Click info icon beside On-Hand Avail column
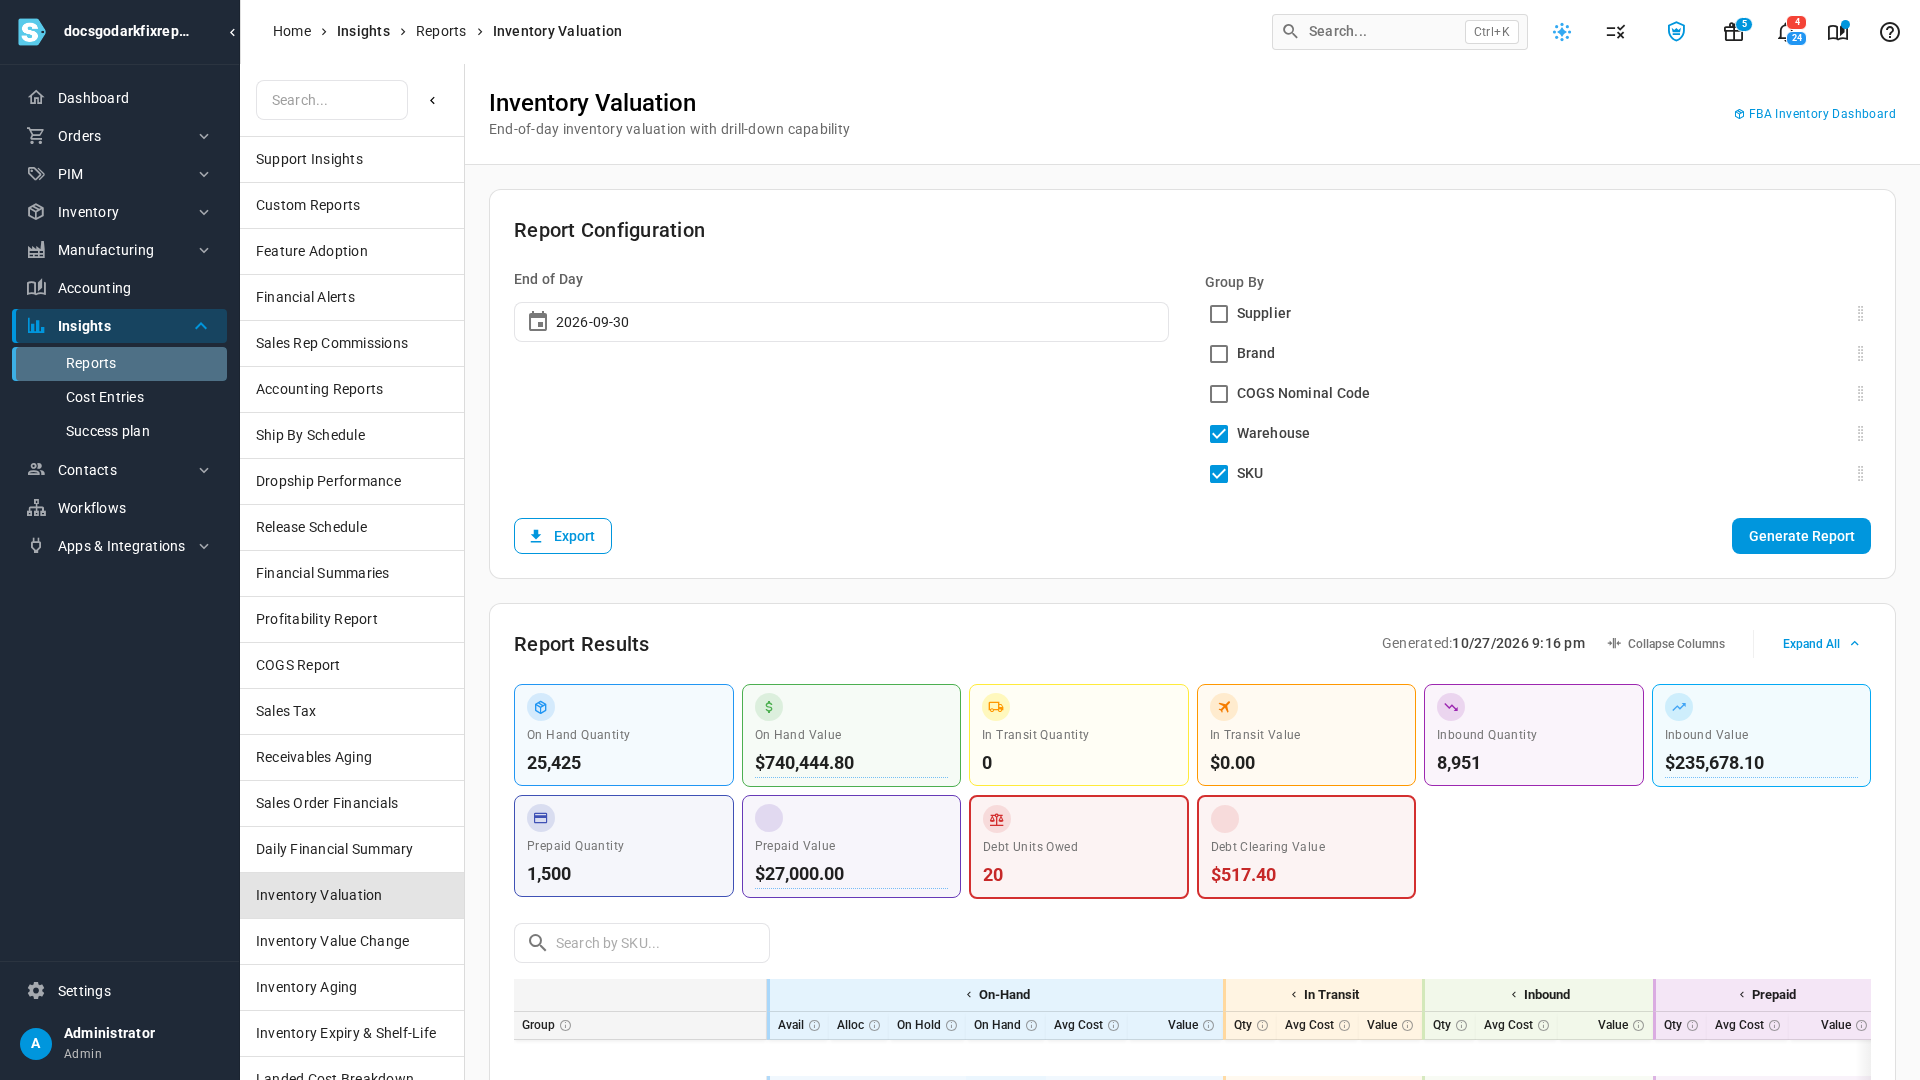The height and width of the screenshot is (1080, 1920). (815, 1026)
